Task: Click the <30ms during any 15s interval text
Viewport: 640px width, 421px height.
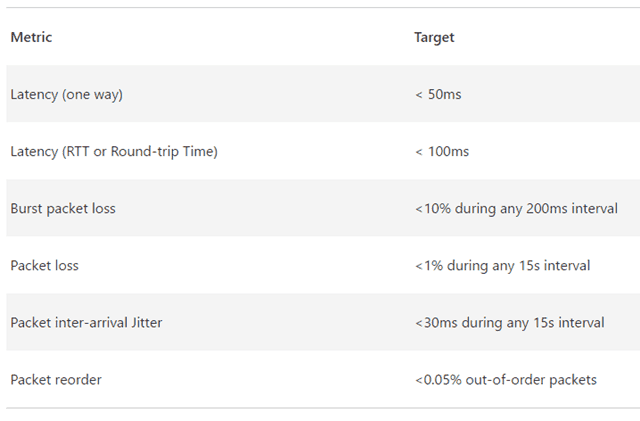Action: click(509, 323)
